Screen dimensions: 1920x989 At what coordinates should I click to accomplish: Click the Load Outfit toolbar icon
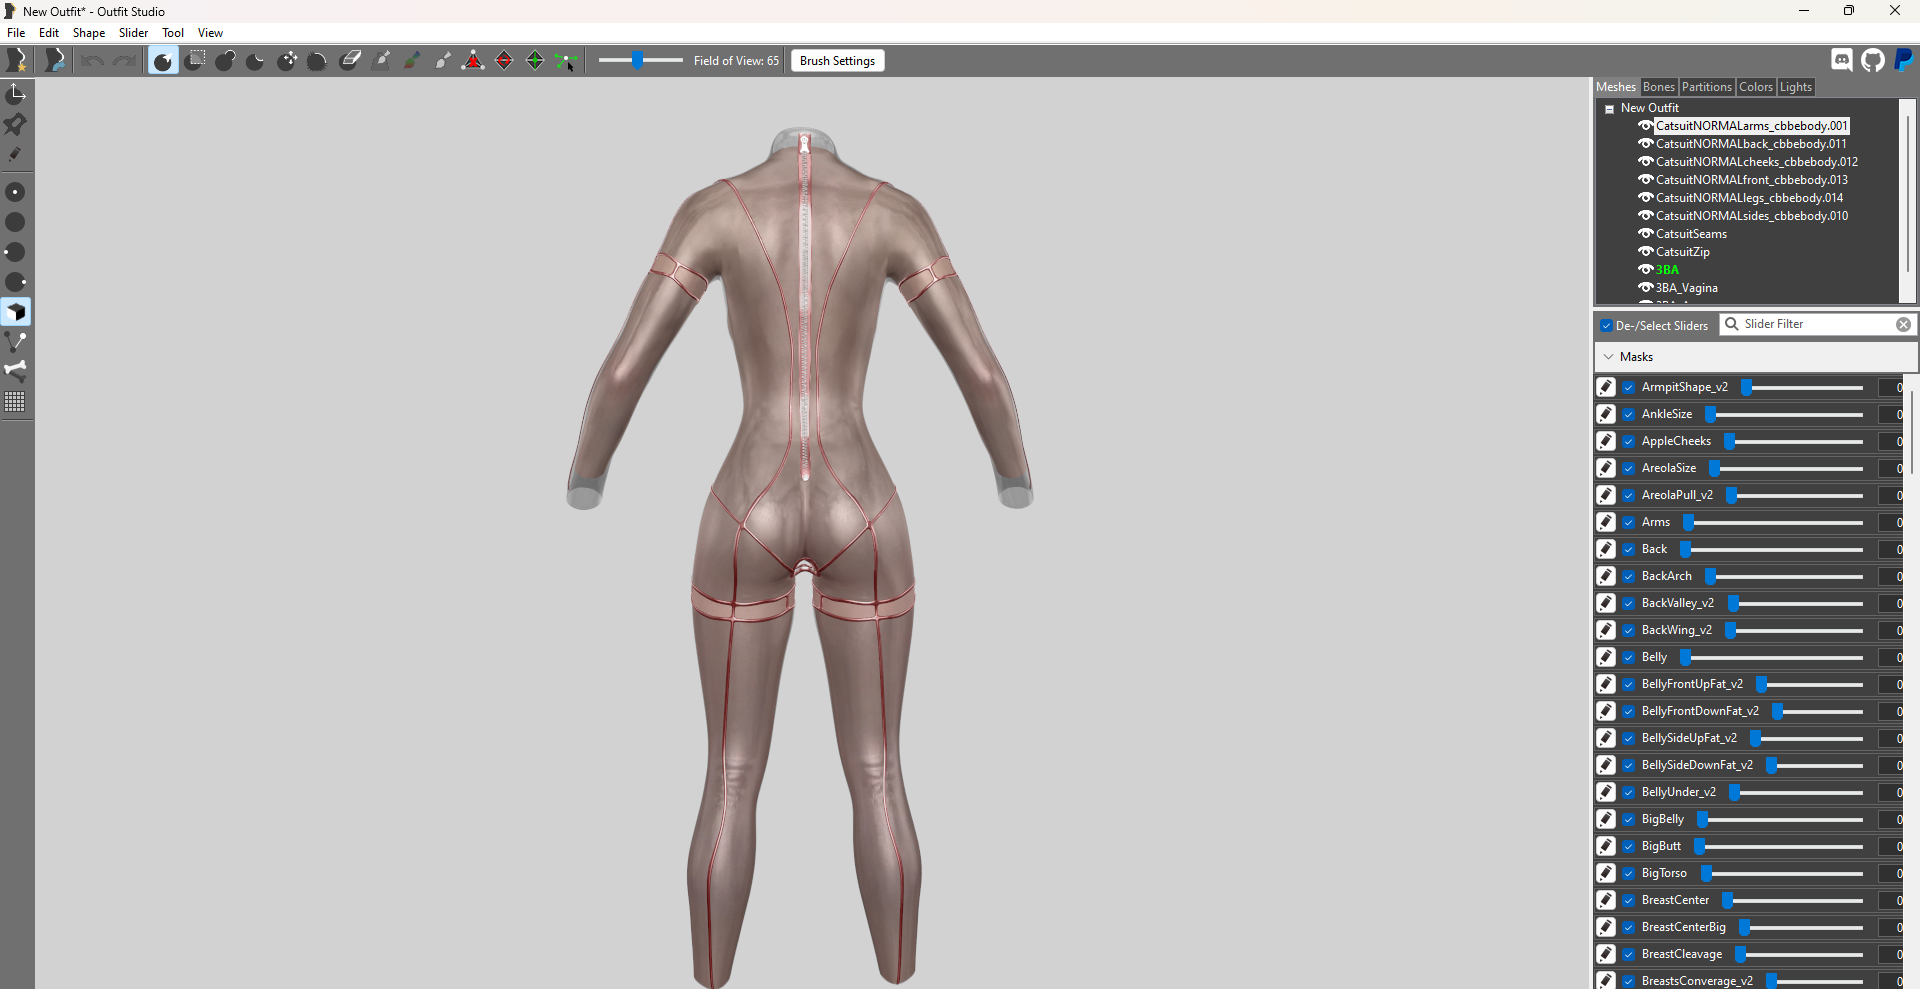(x=55, y=61)
